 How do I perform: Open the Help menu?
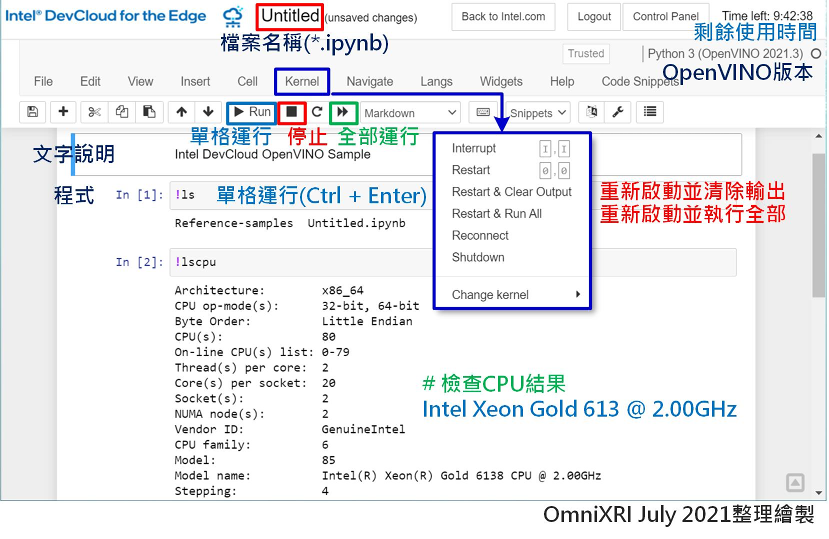(562, 81)
